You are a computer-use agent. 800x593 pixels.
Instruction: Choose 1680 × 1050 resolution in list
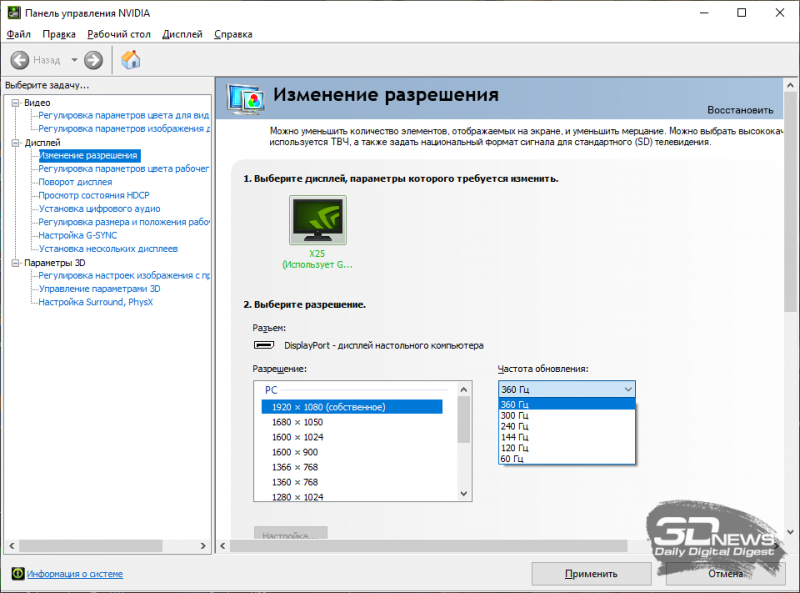point(298,422)
